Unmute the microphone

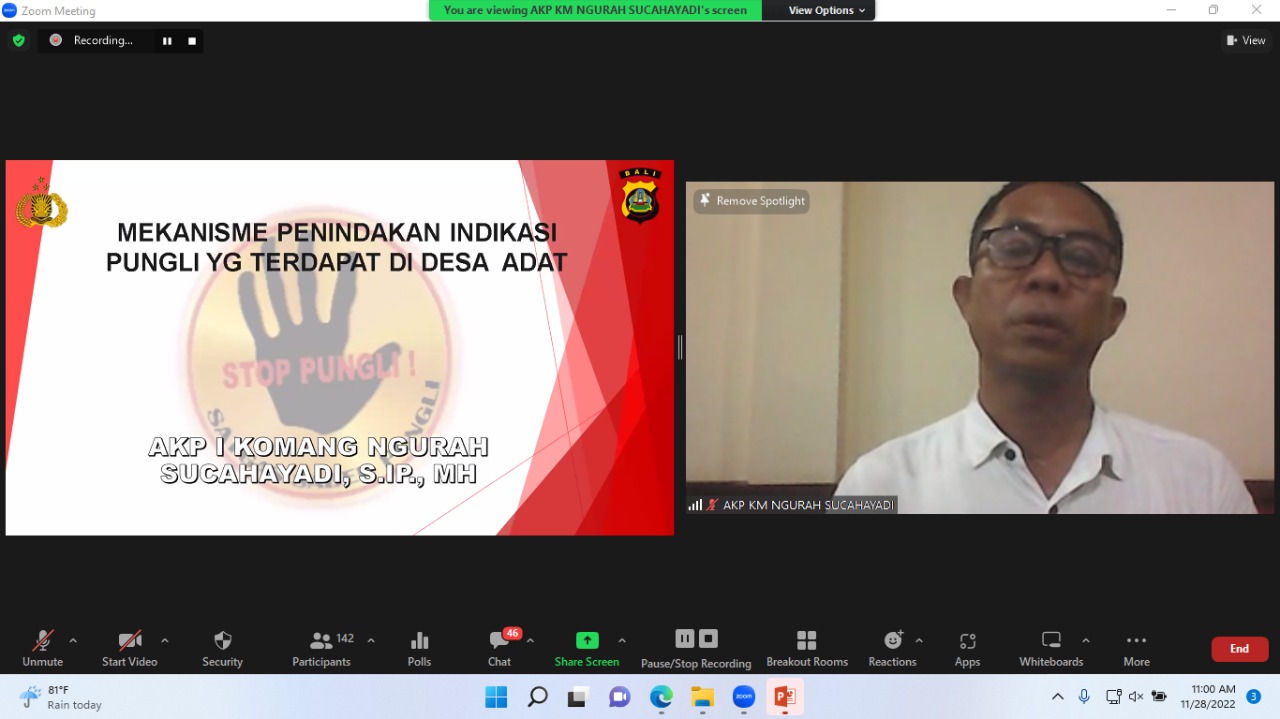43,649
